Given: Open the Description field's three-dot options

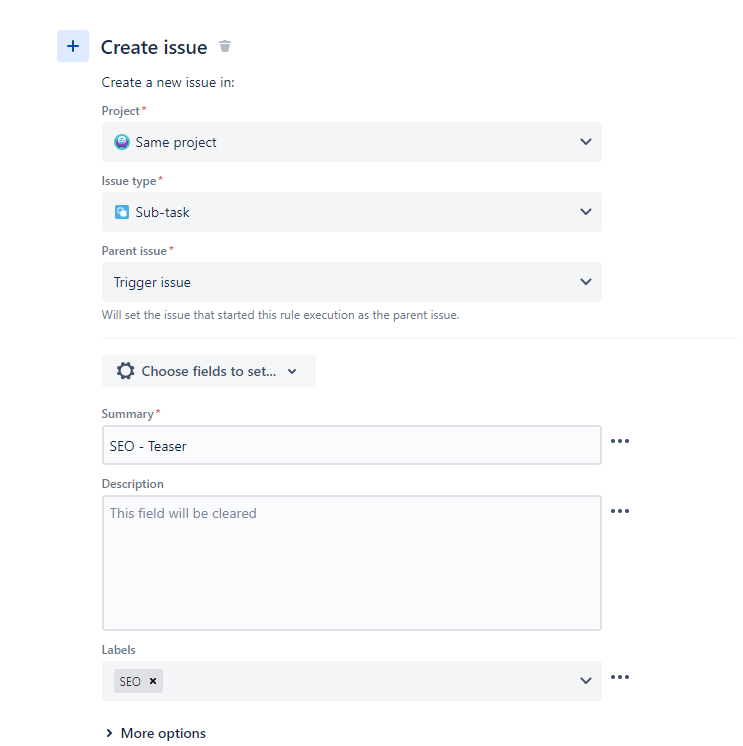Looking at the screenshot, I should coord(620,511).
